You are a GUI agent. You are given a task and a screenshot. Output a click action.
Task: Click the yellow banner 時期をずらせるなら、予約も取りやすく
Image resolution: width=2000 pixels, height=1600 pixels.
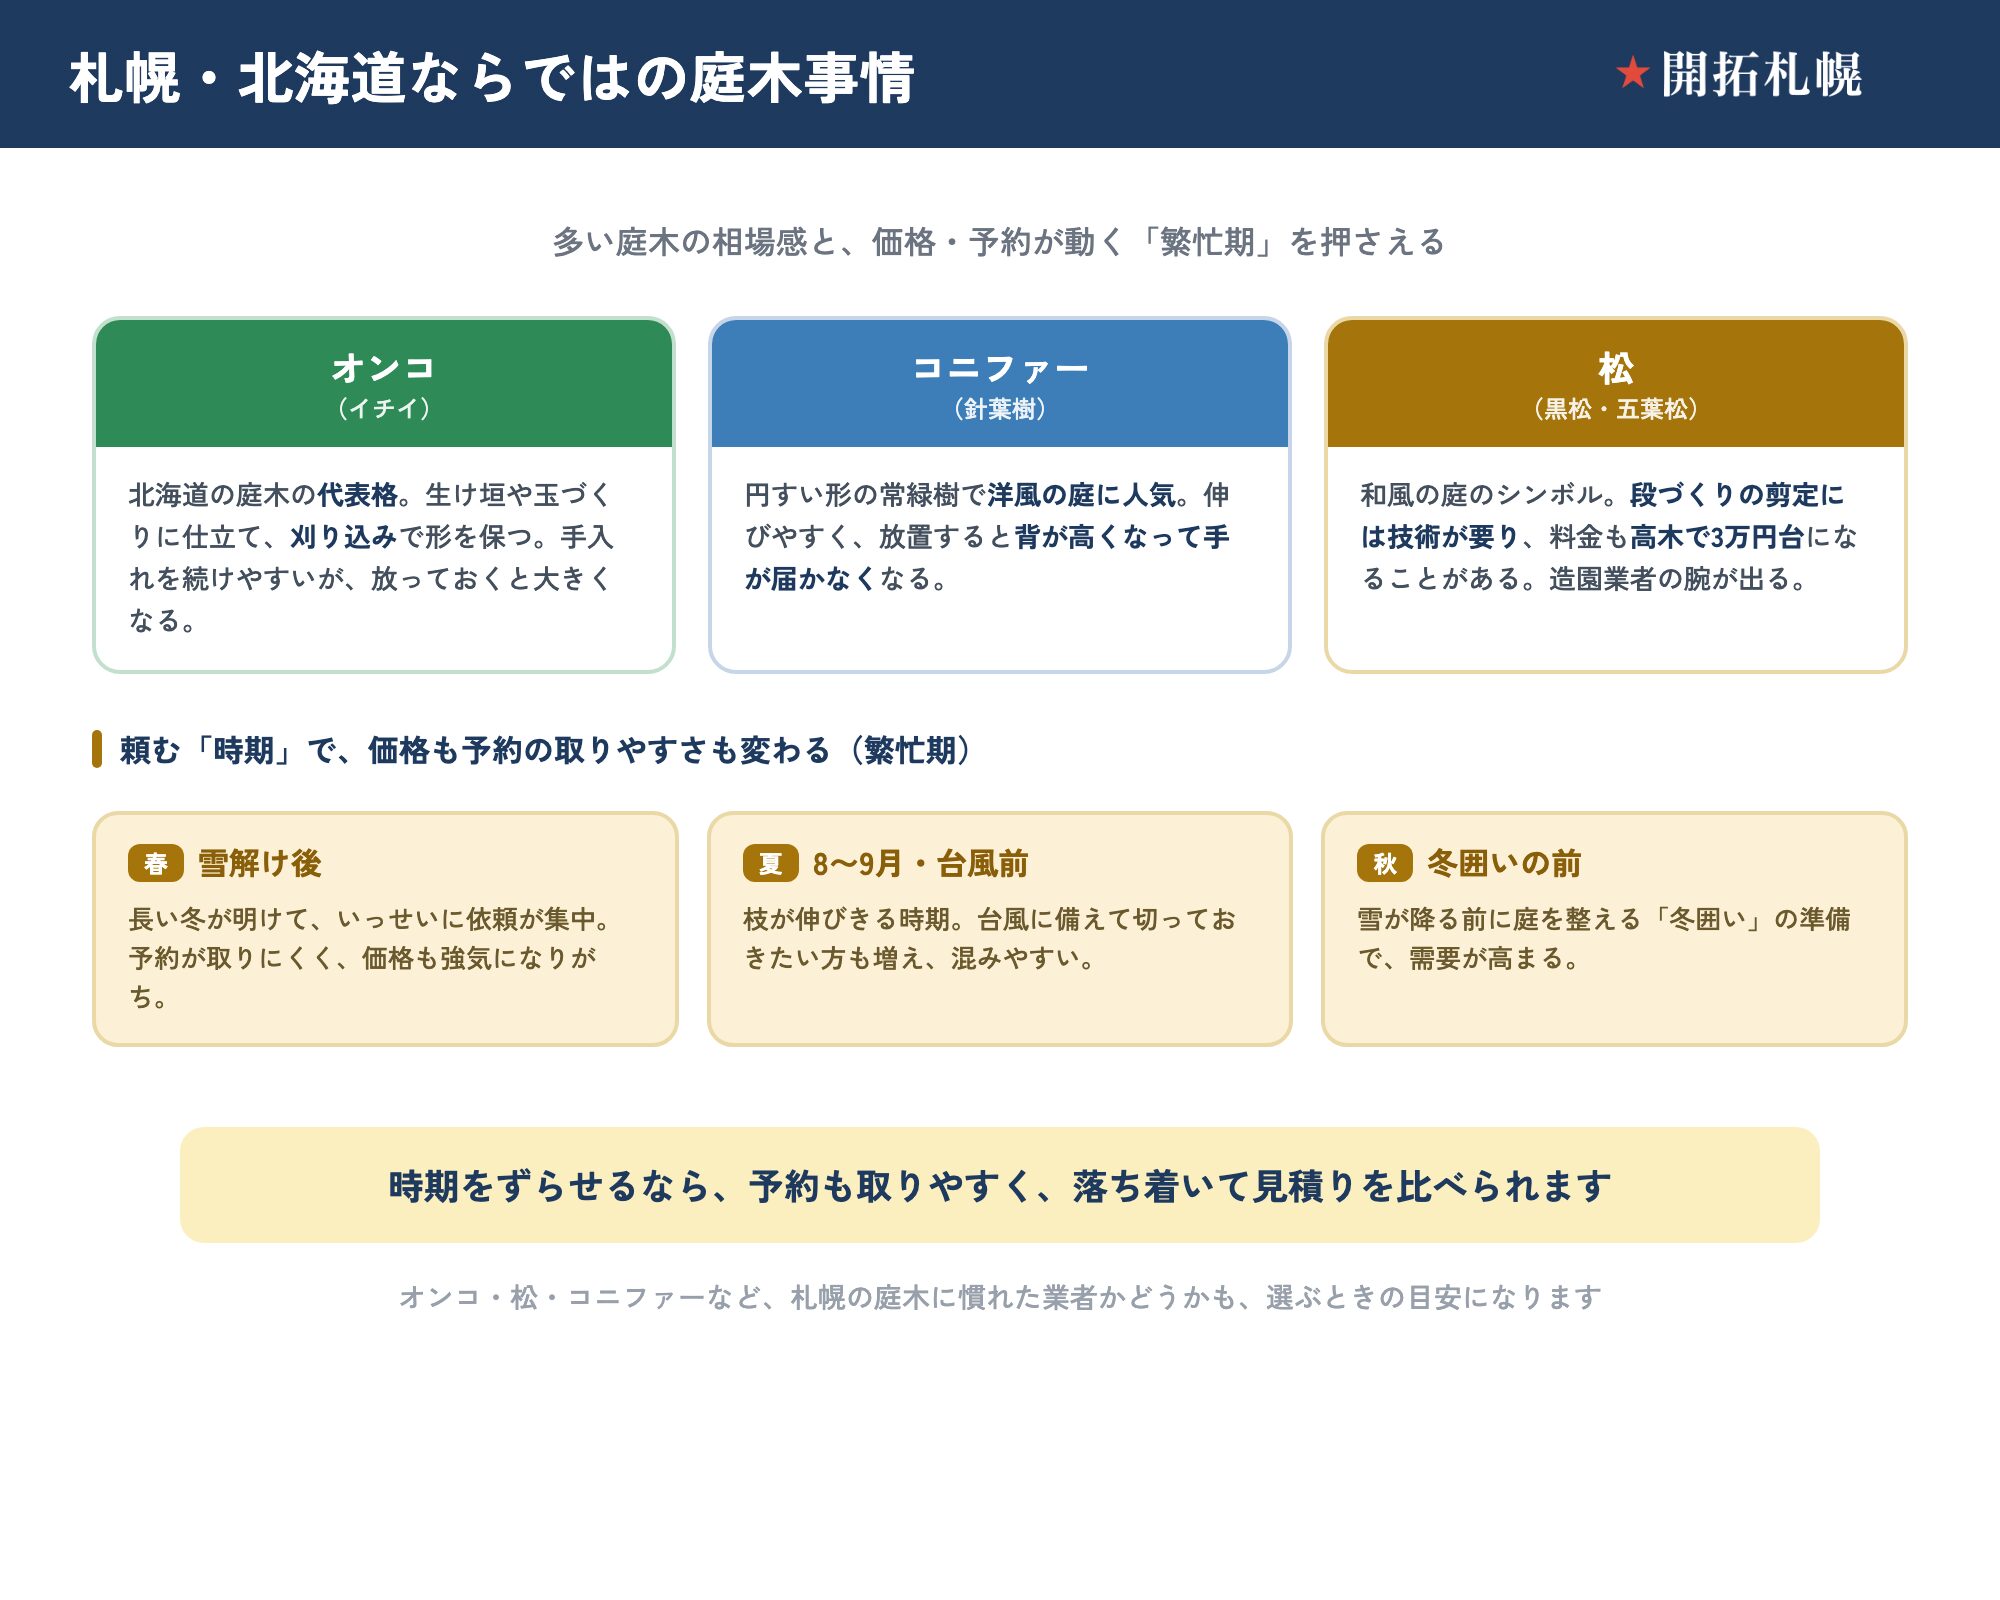[1000, 1185]
